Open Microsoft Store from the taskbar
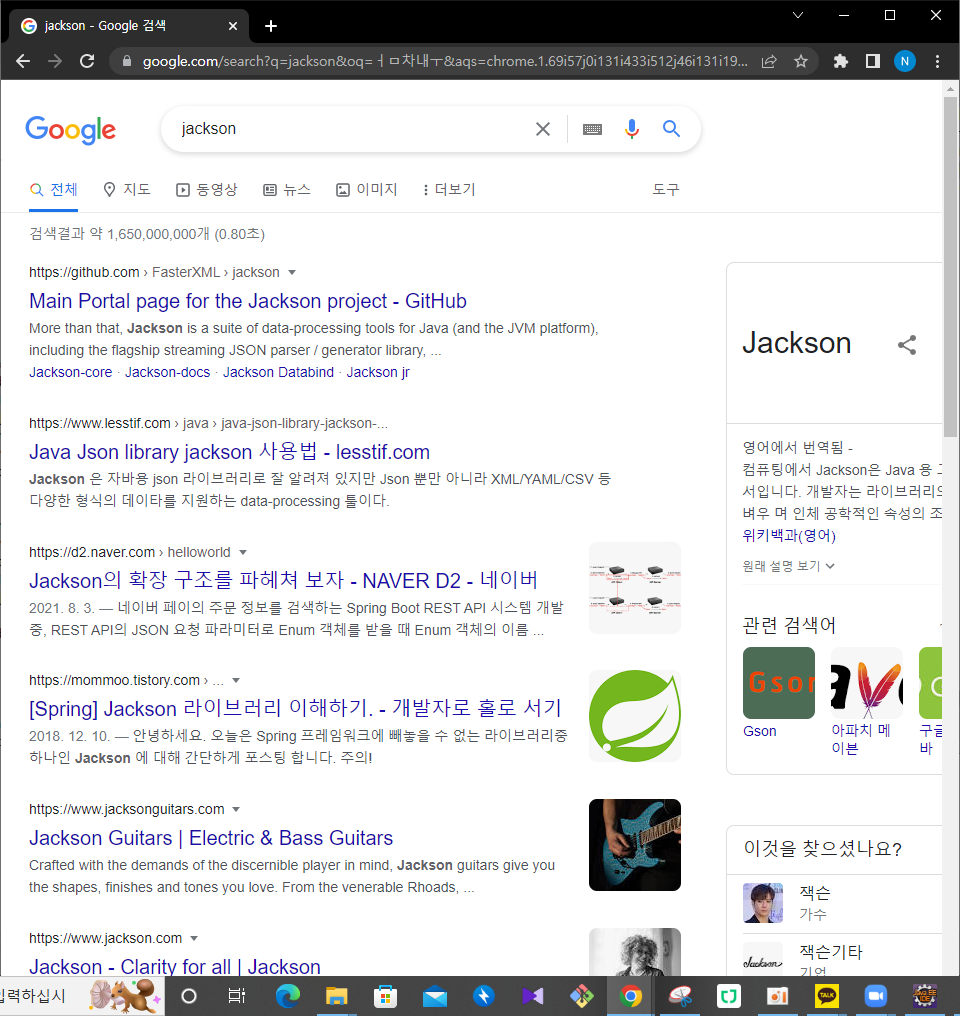 385,996
